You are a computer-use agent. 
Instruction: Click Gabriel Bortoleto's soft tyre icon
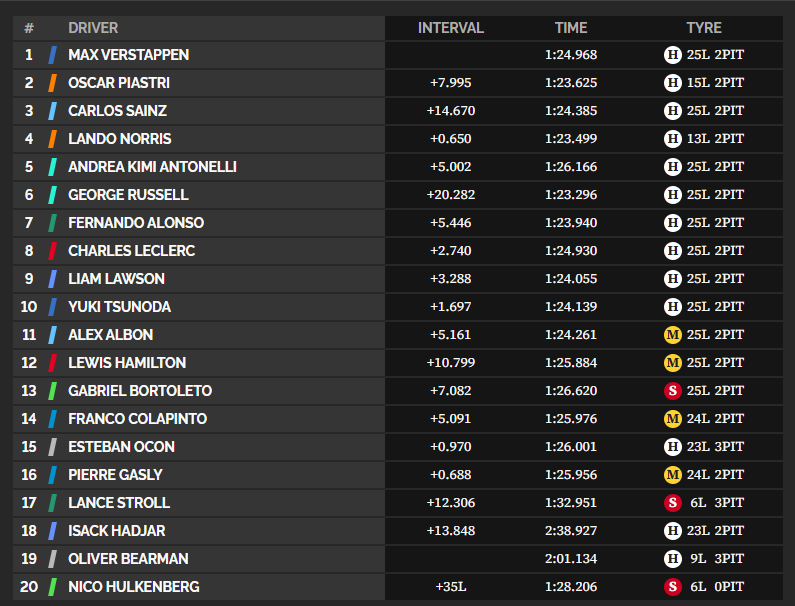673,391
